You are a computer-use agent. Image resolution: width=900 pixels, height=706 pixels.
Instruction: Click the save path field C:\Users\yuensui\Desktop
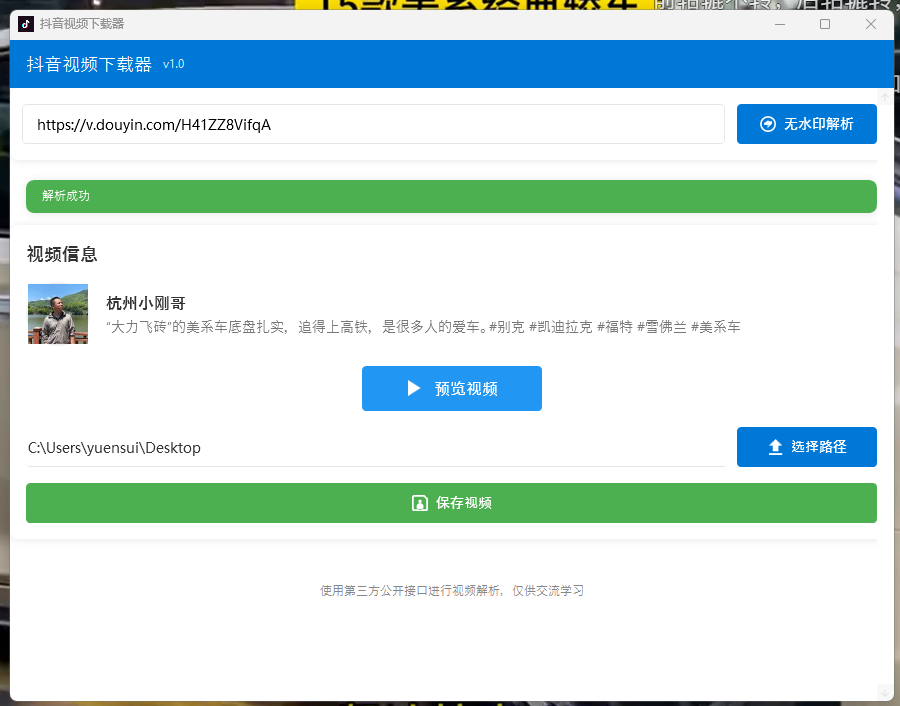(376, 448)
